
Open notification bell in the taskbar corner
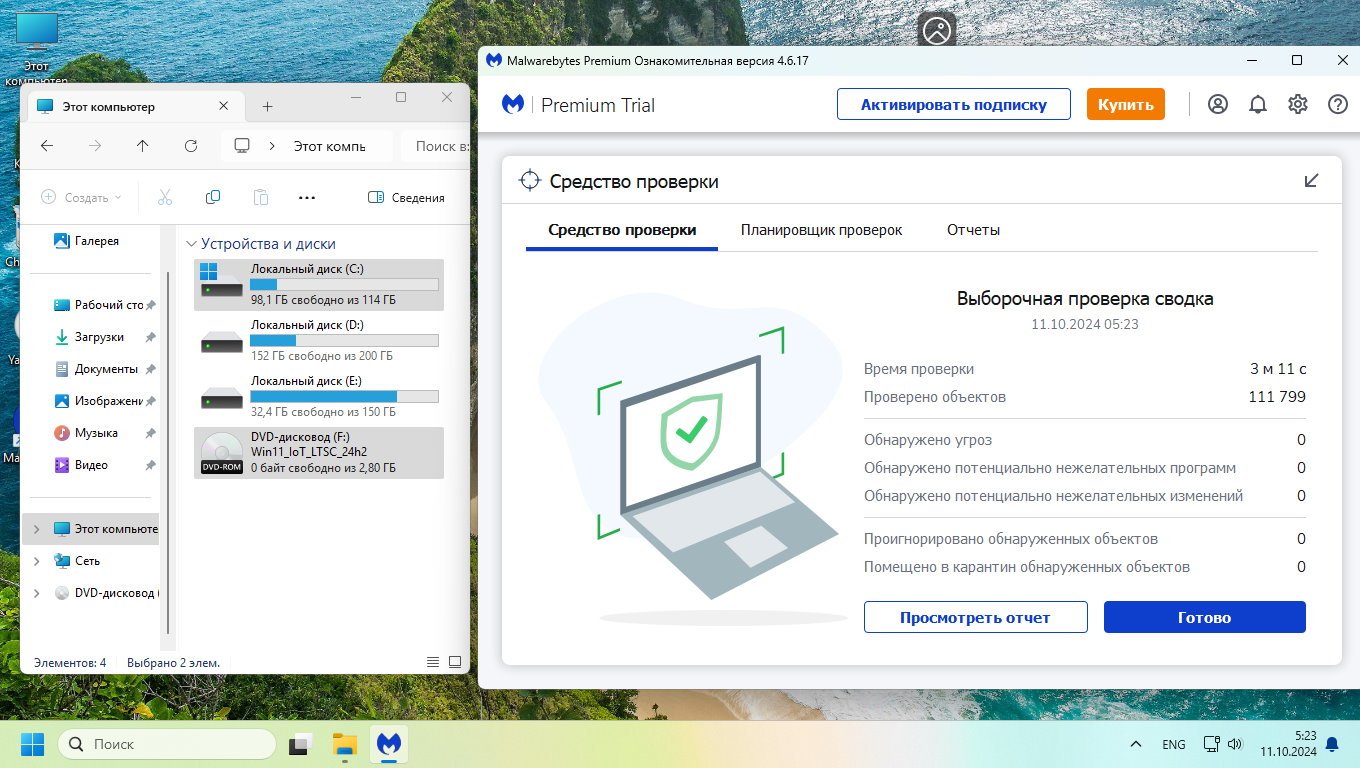(x=1332, y=744)
